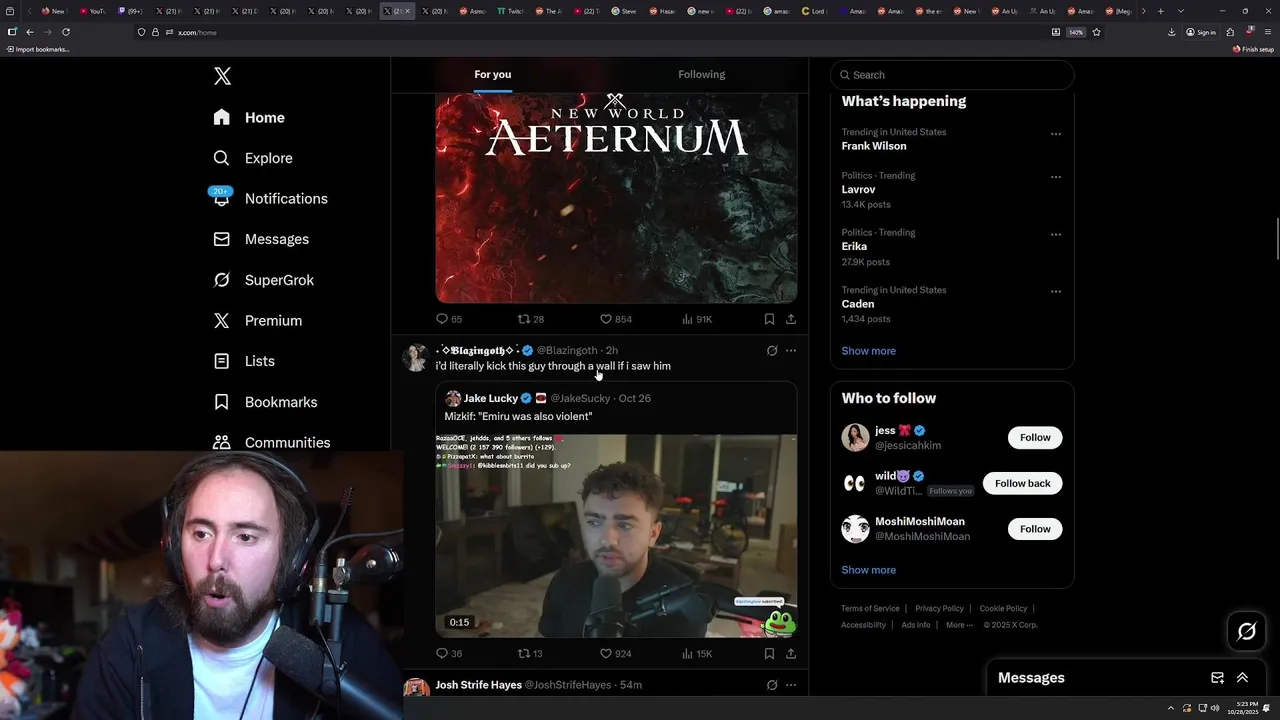Open more options for Erika trend

(1056, 234)
